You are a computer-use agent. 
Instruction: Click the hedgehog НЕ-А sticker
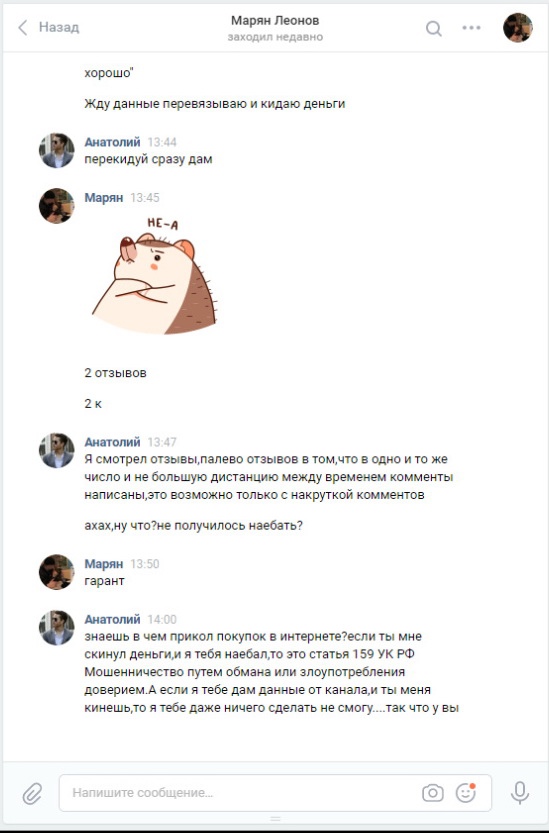pos(154,275)
